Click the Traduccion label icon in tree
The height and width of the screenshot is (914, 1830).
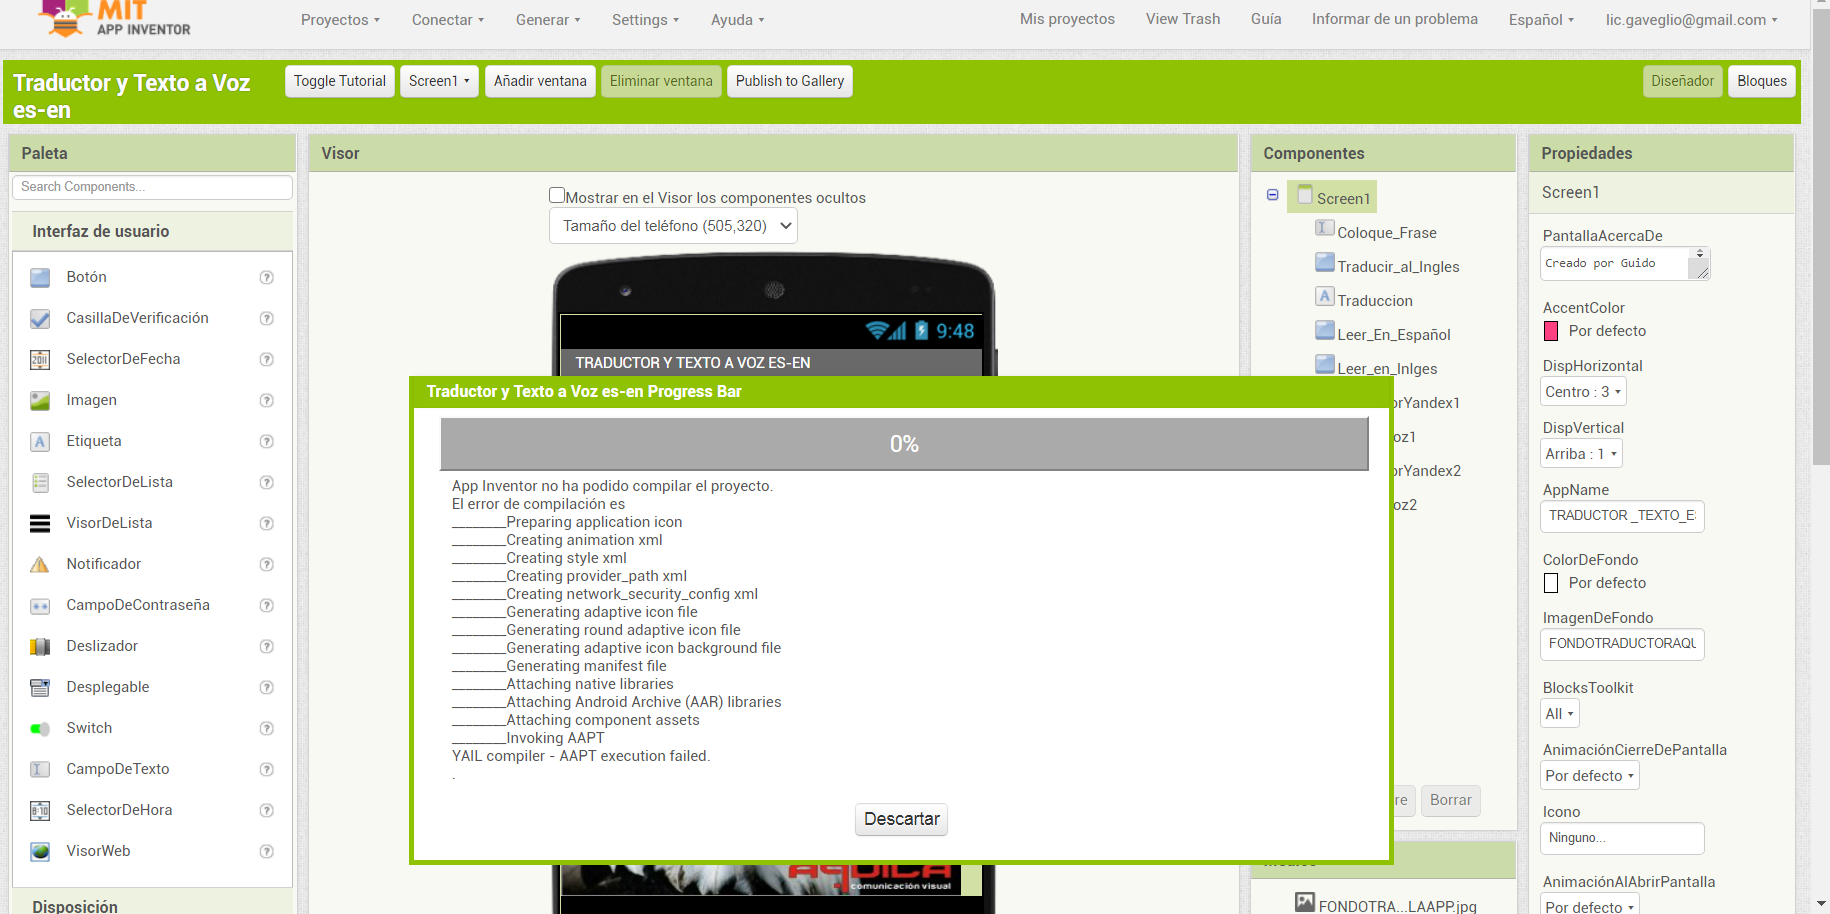point(1325,296)
